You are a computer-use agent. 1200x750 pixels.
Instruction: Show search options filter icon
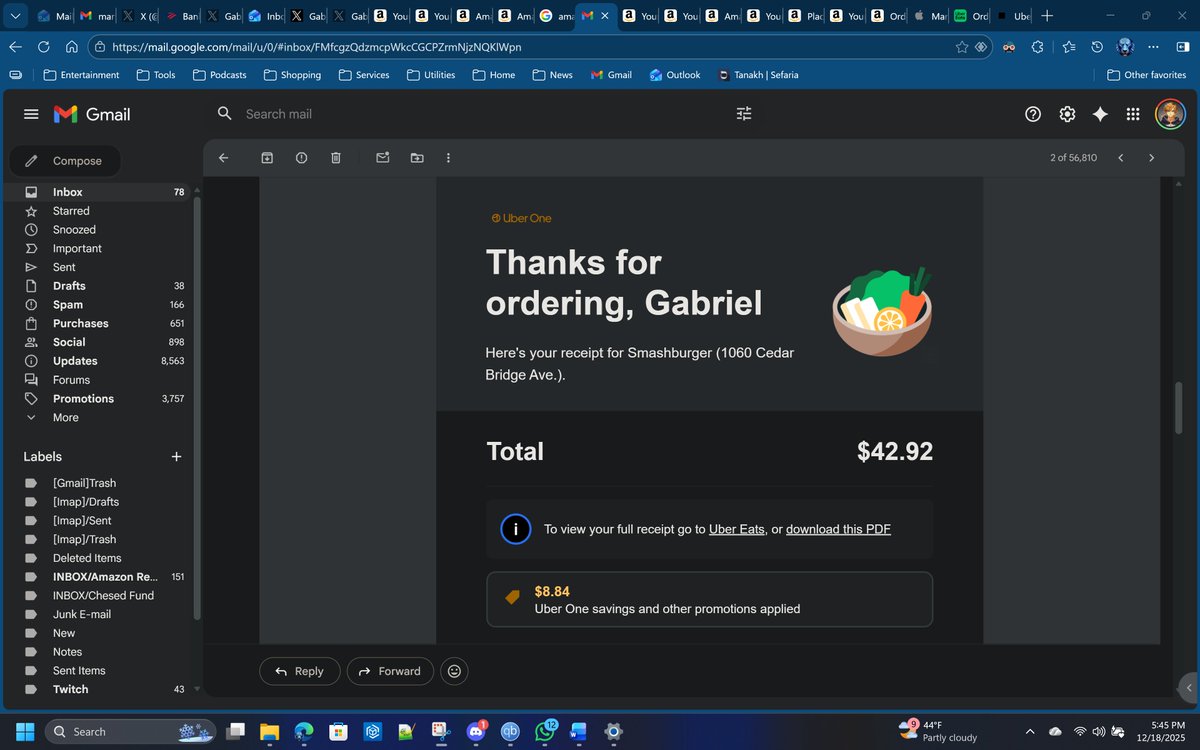(x=744, y=114)
